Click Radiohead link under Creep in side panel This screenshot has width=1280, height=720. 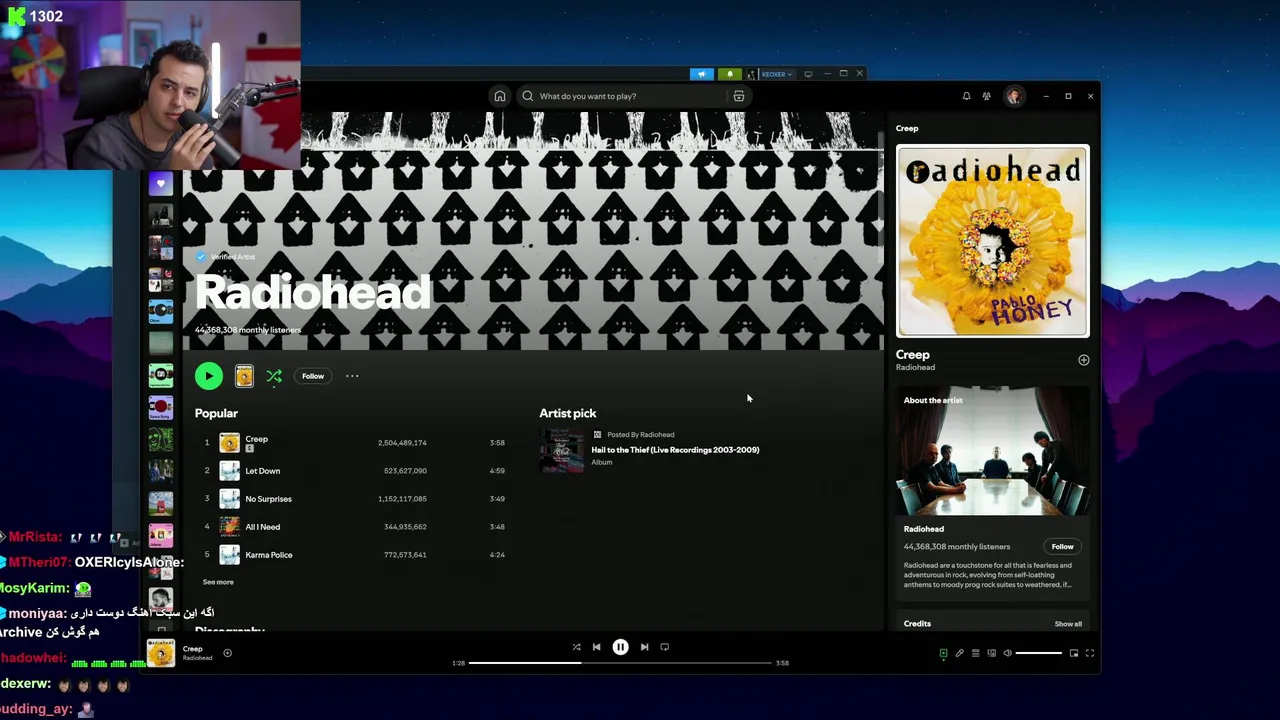coord(915,367)
